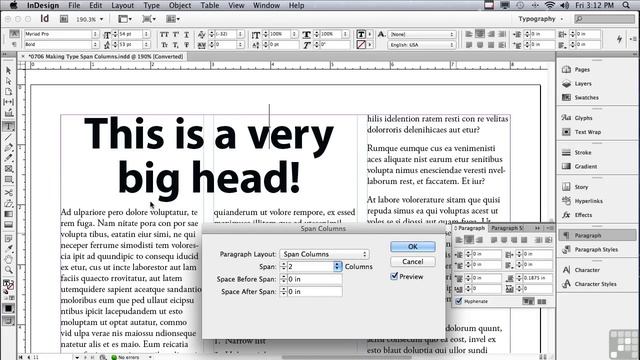Click the Space After Span field

coord(315,291)
